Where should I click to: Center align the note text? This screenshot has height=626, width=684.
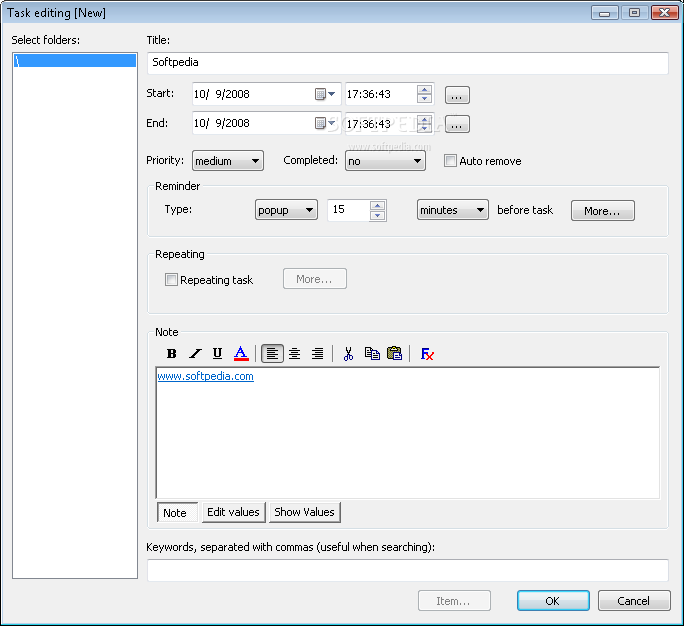coord(295,353)
